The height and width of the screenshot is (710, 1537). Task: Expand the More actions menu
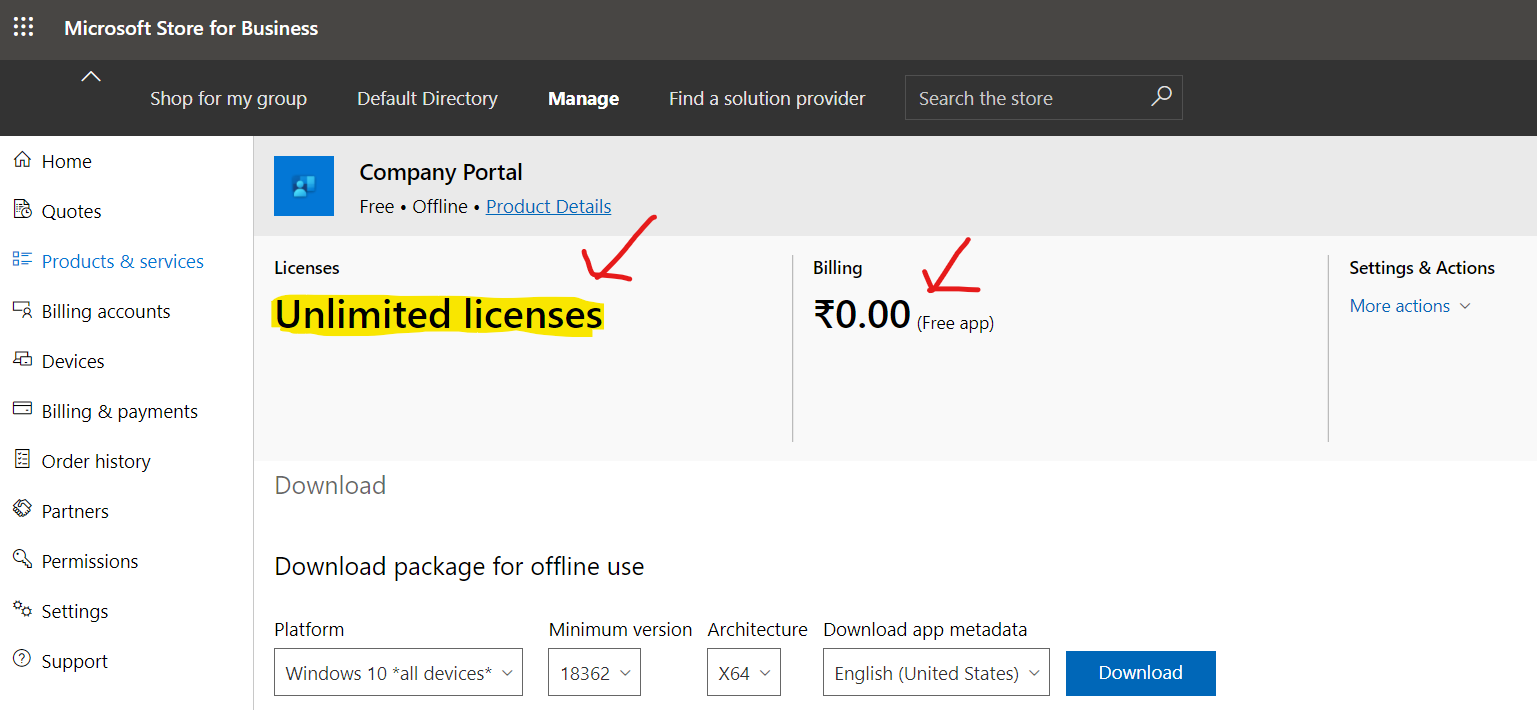[1410, 306]
